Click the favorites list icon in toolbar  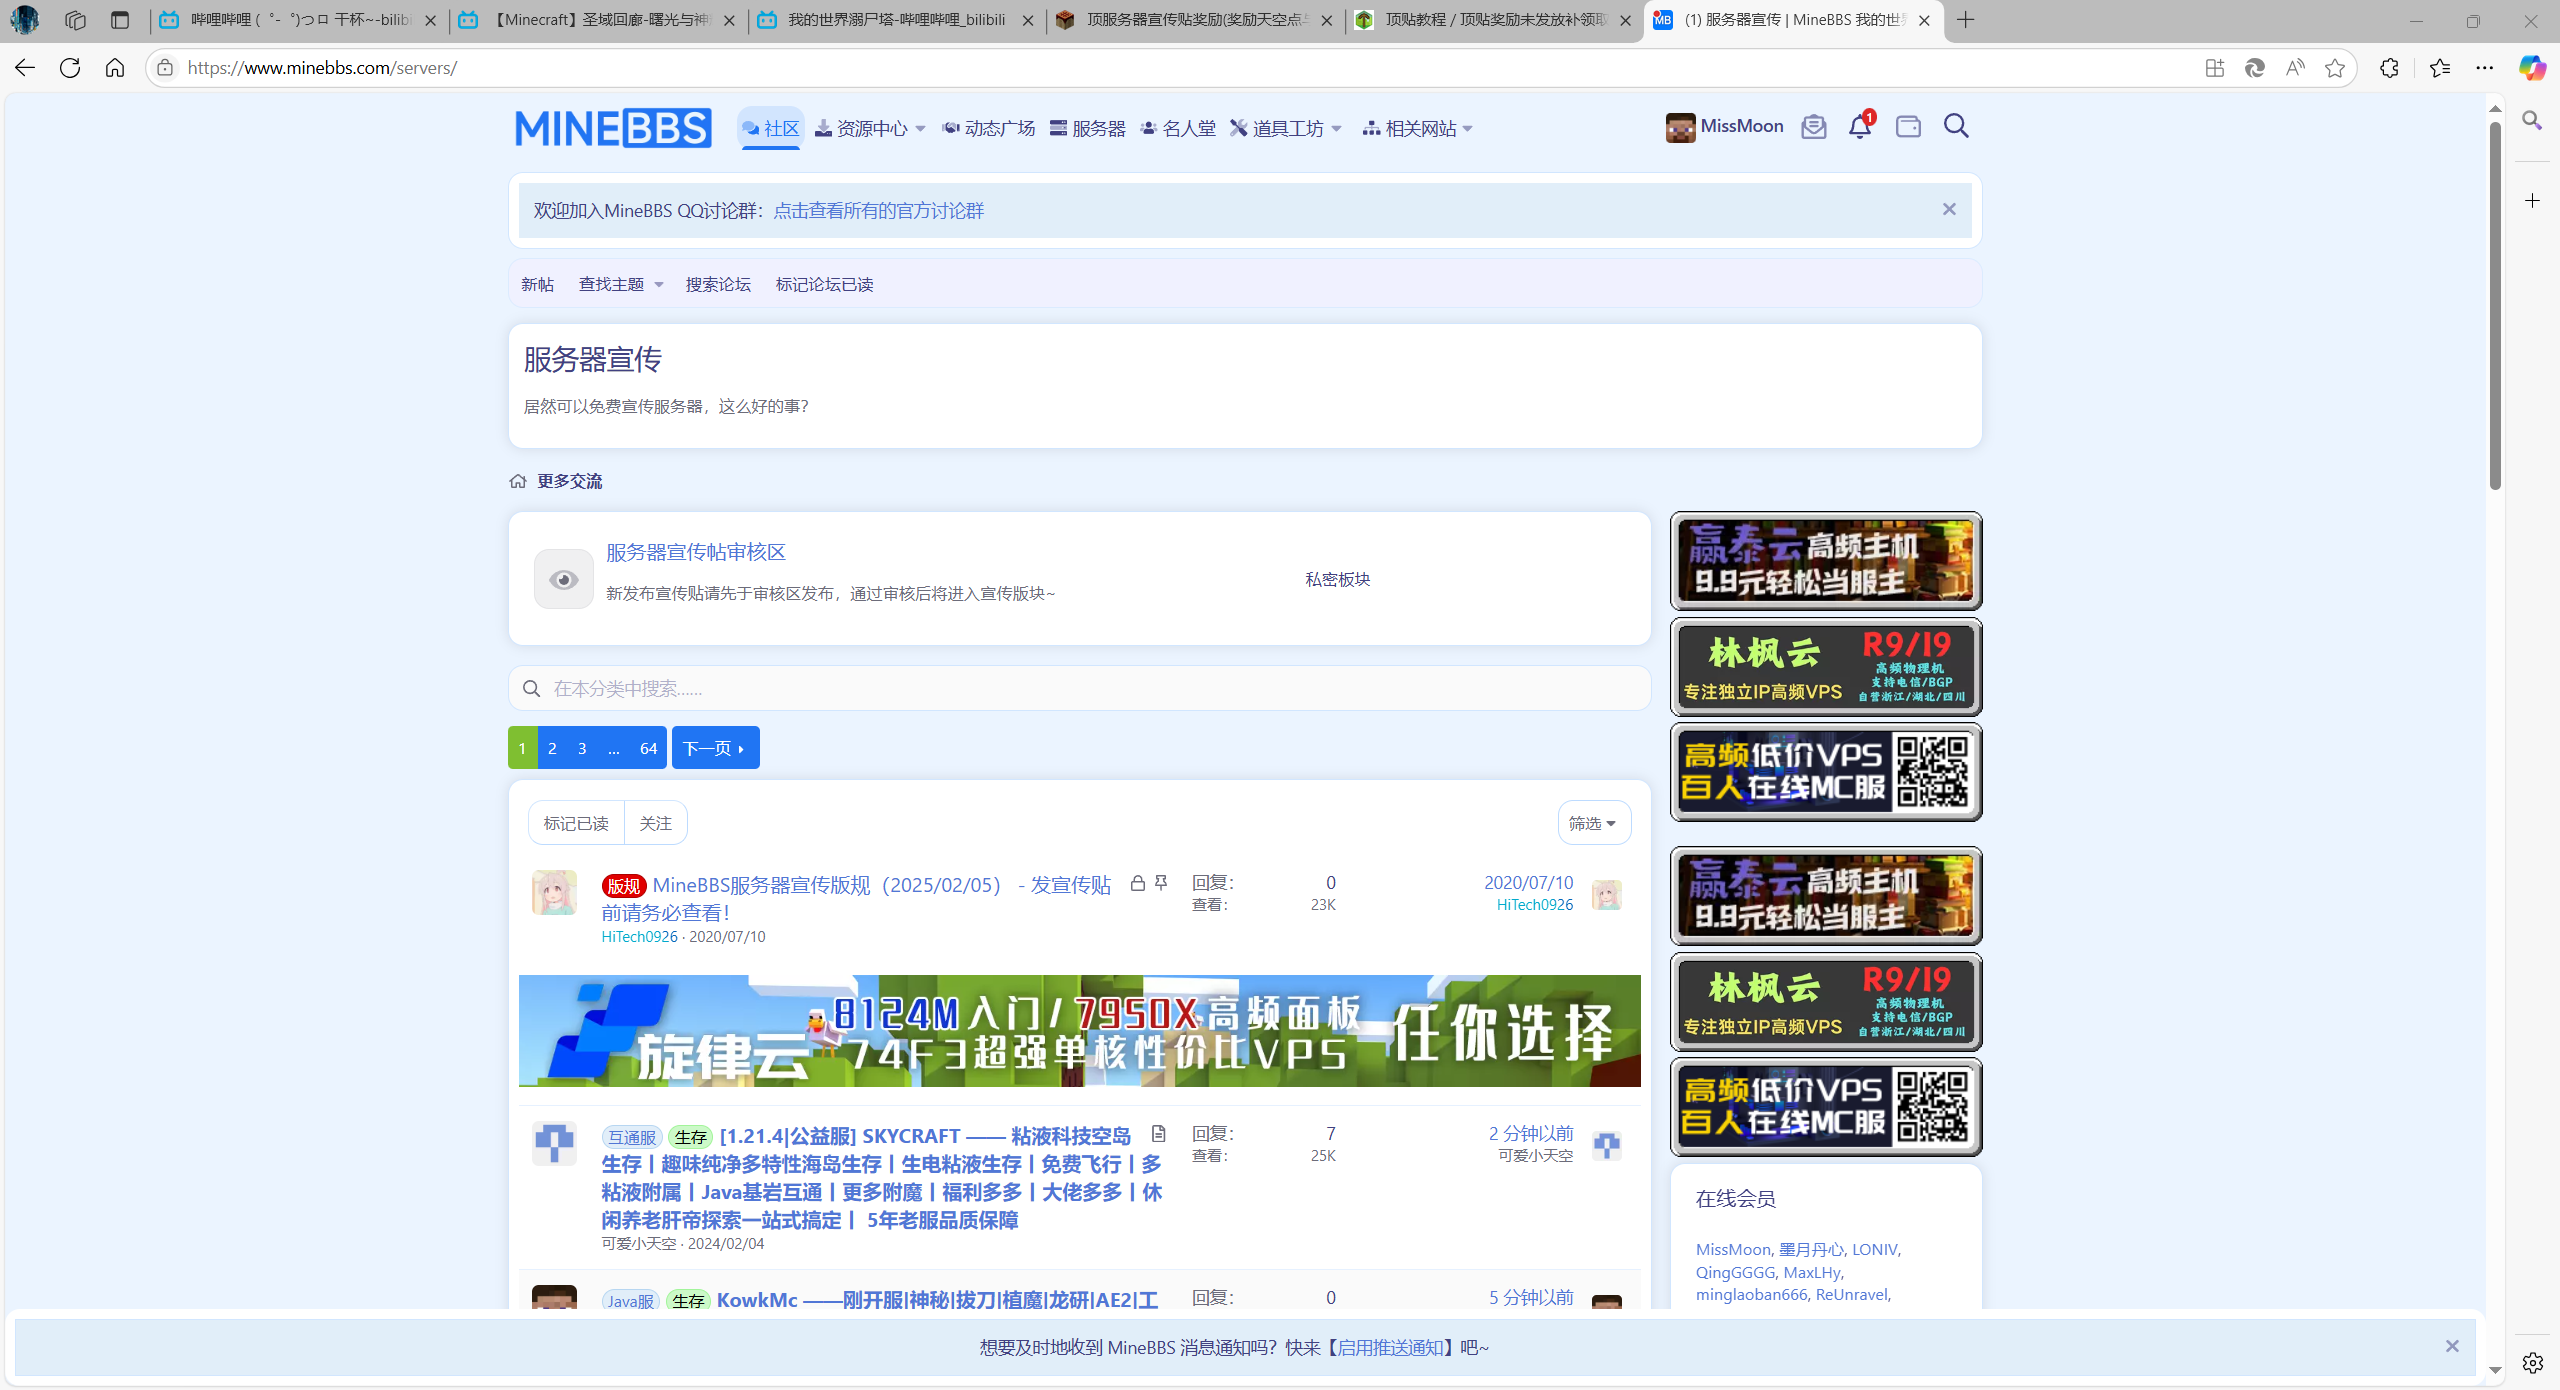coord(2439,68)
